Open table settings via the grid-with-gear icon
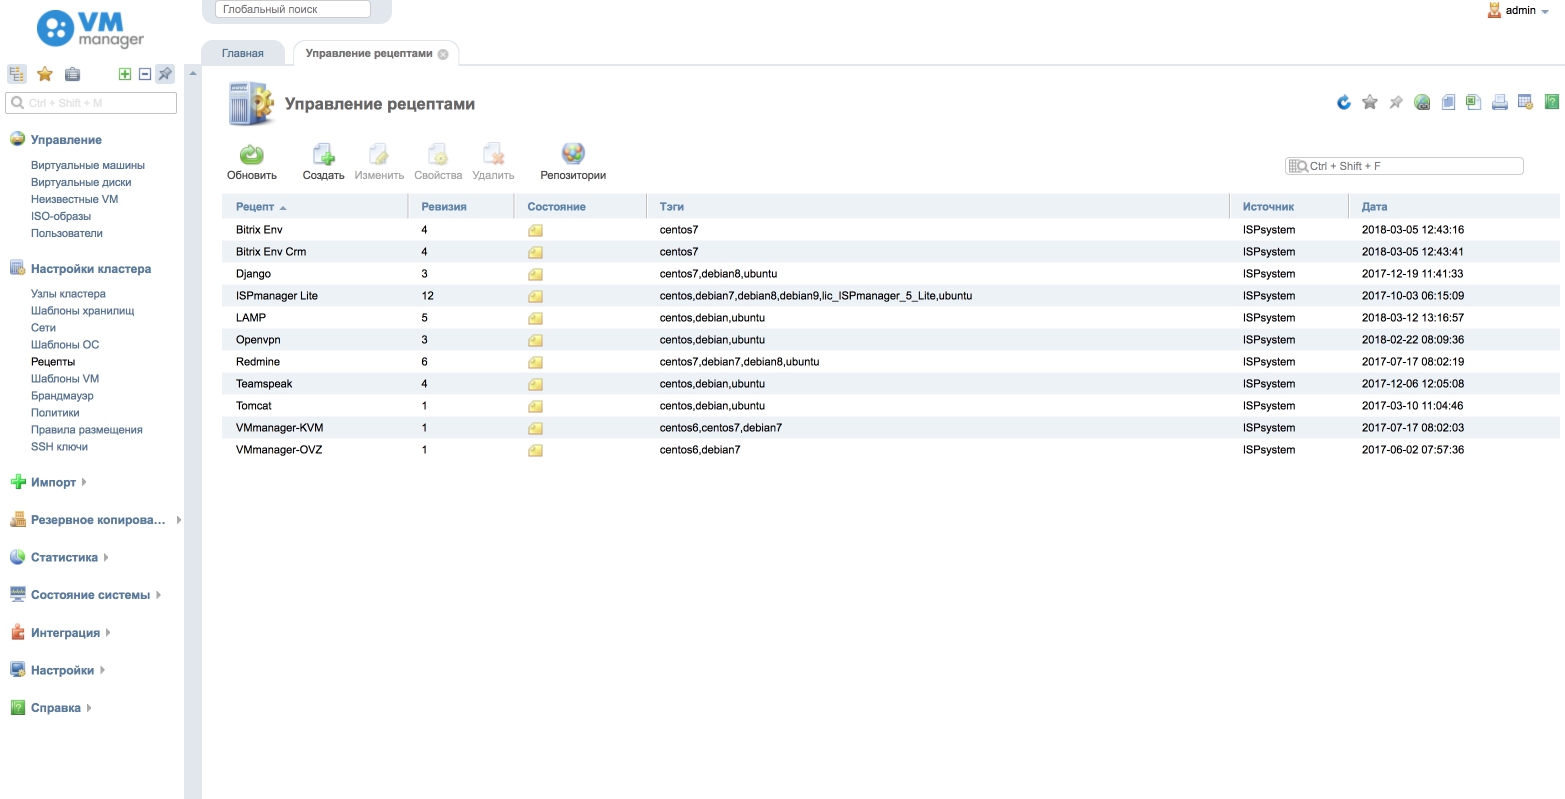 1525,102
